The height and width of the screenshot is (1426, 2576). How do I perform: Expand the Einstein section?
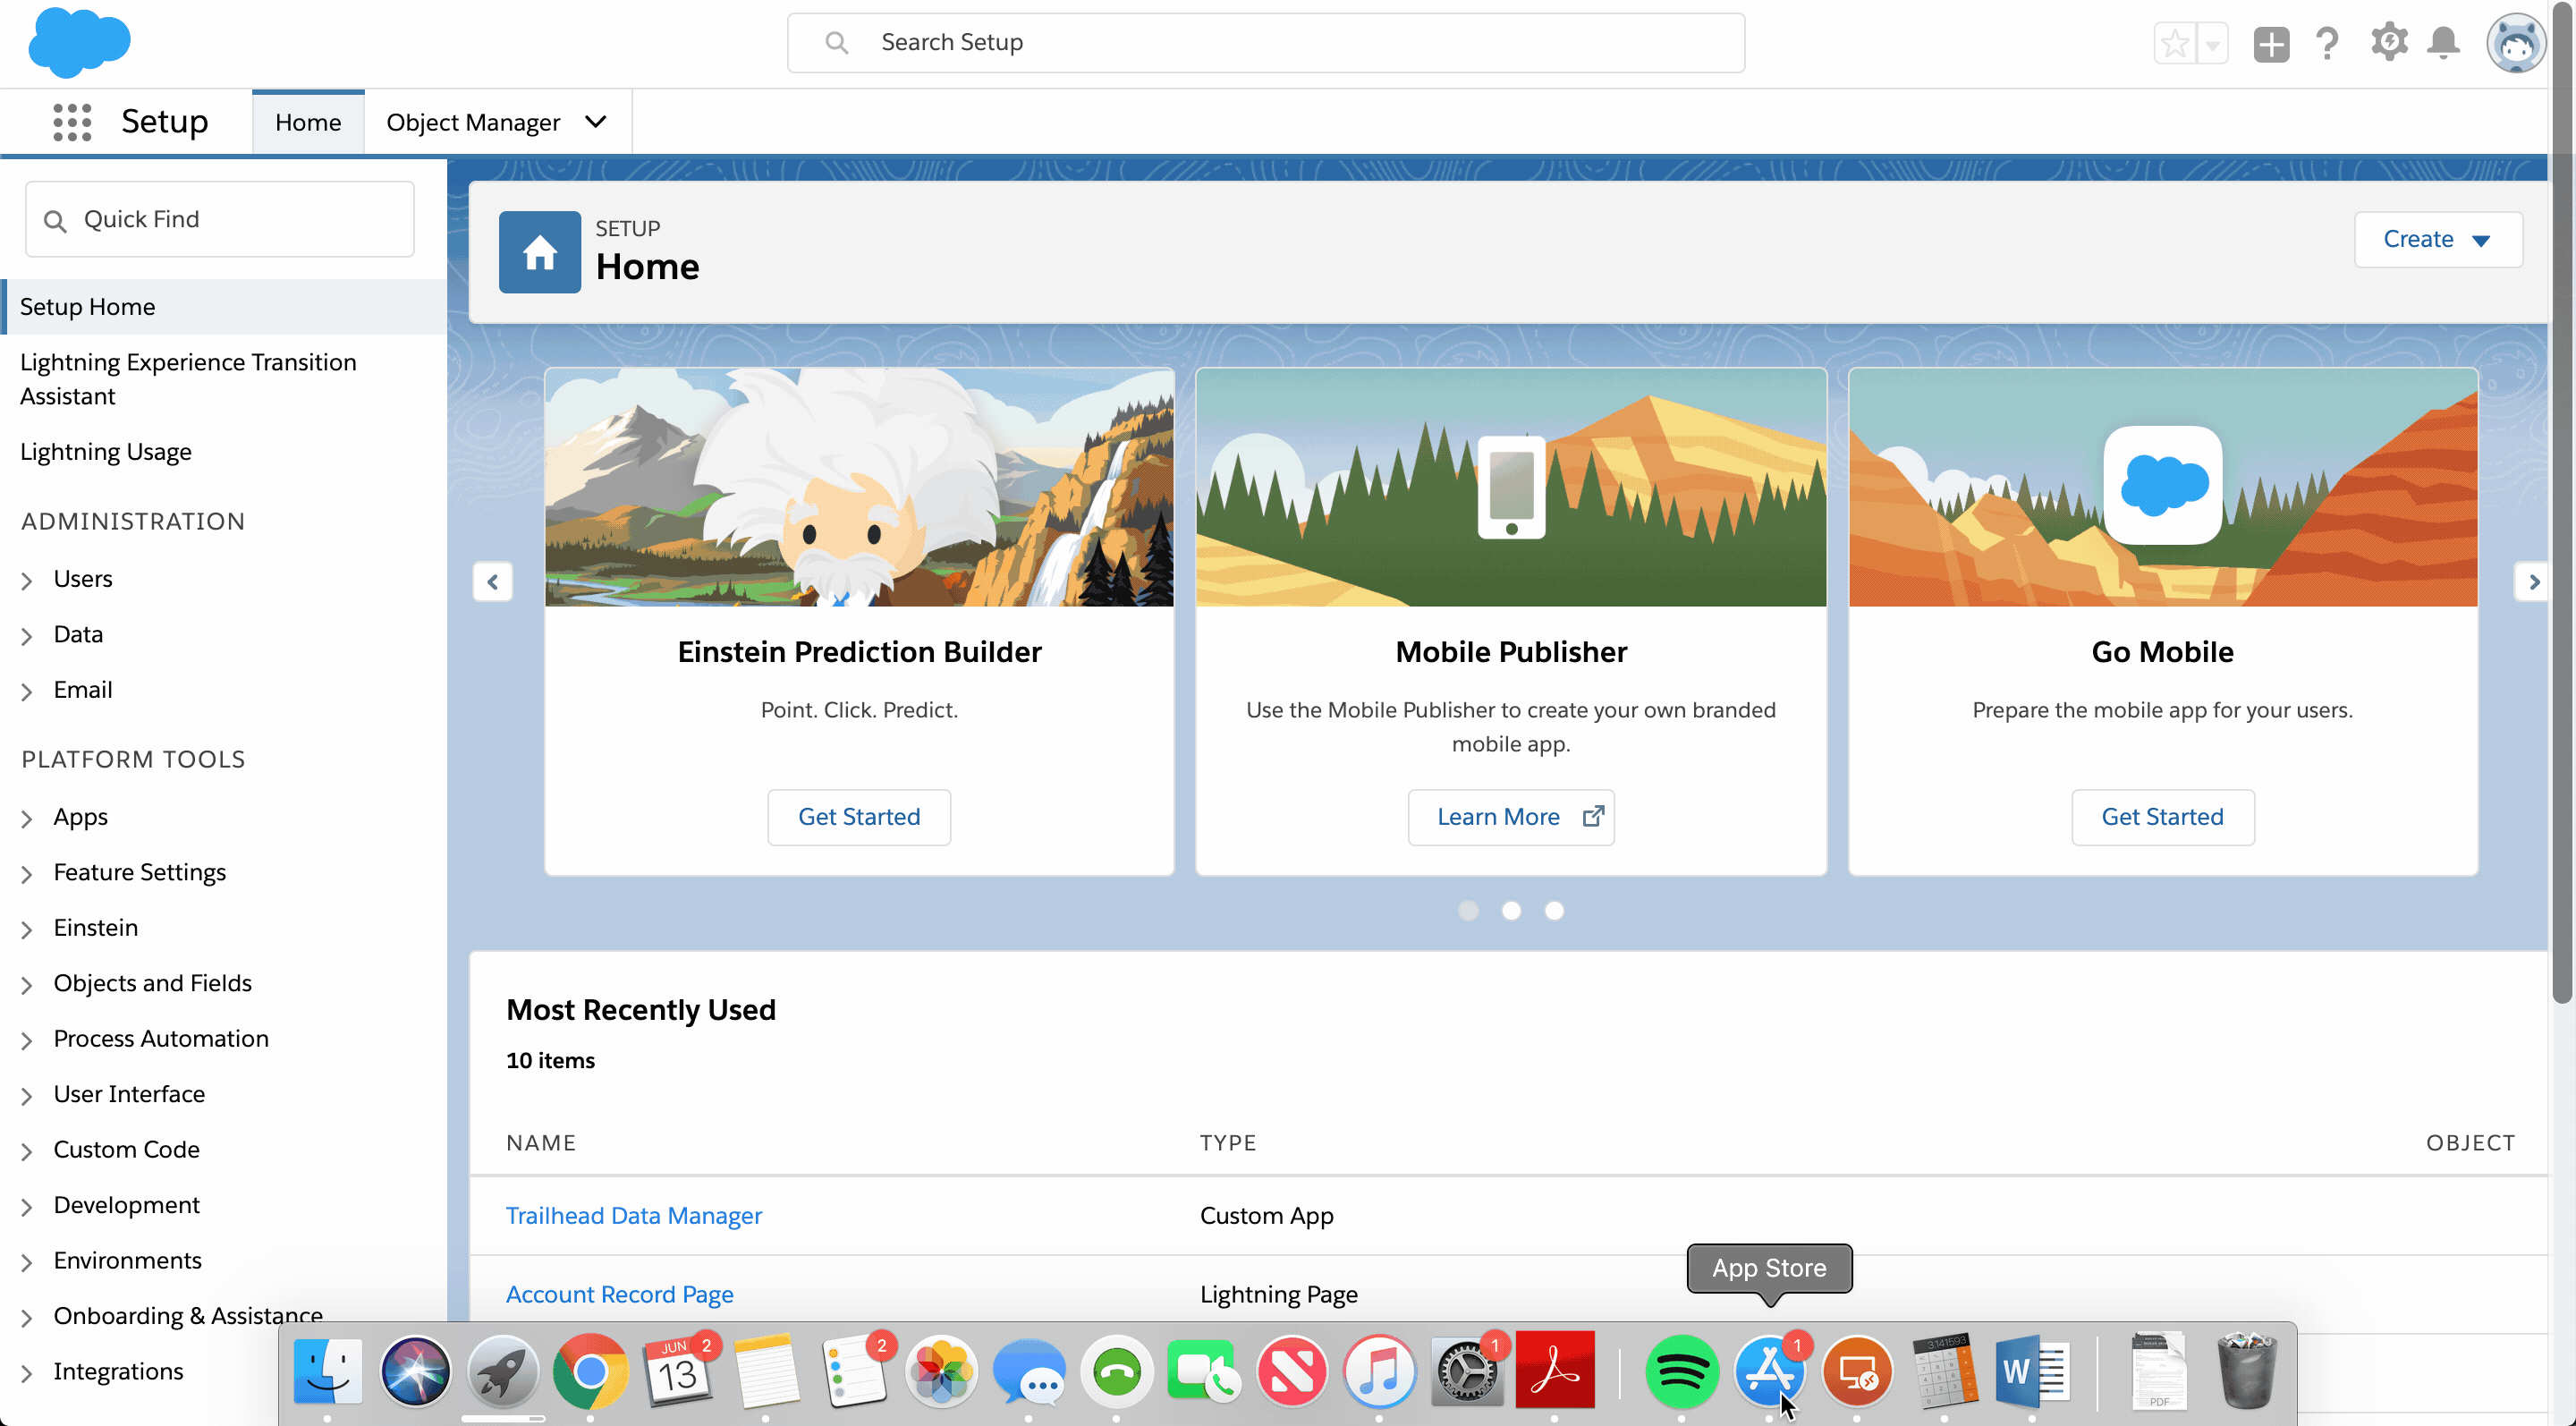point(27,929)
